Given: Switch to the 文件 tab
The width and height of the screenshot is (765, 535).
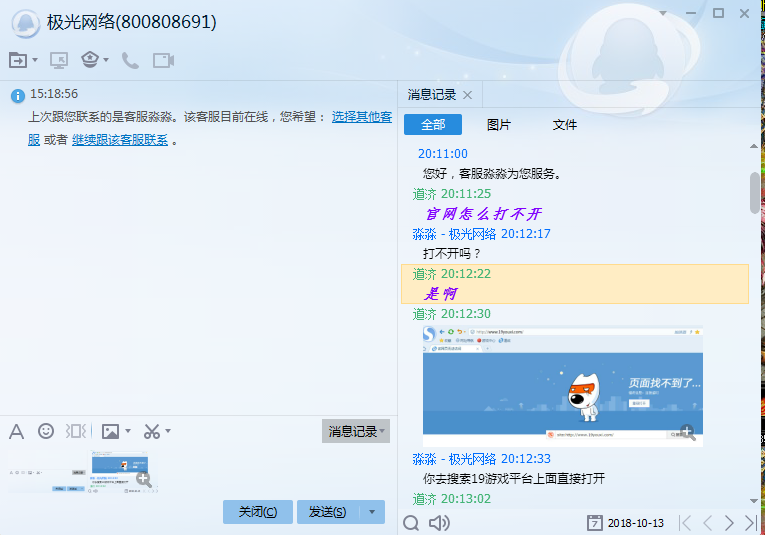Looking at the screenshot, I should [565, 125].
